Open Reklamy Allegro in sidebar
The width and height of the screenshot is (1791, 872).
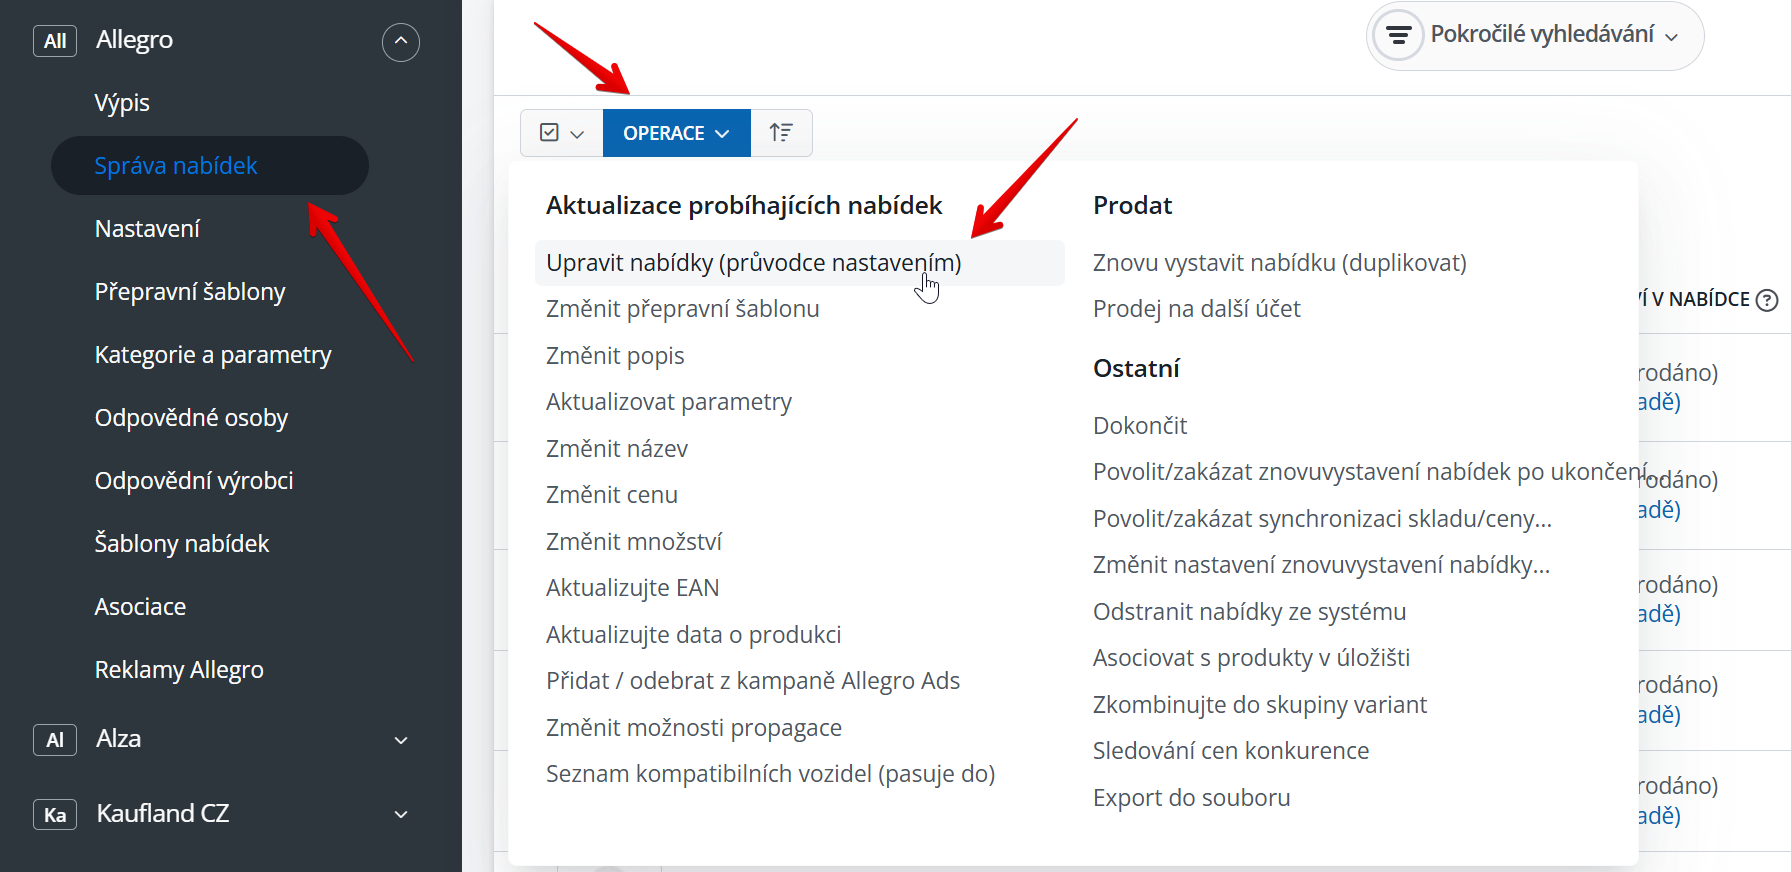[179, 670]
